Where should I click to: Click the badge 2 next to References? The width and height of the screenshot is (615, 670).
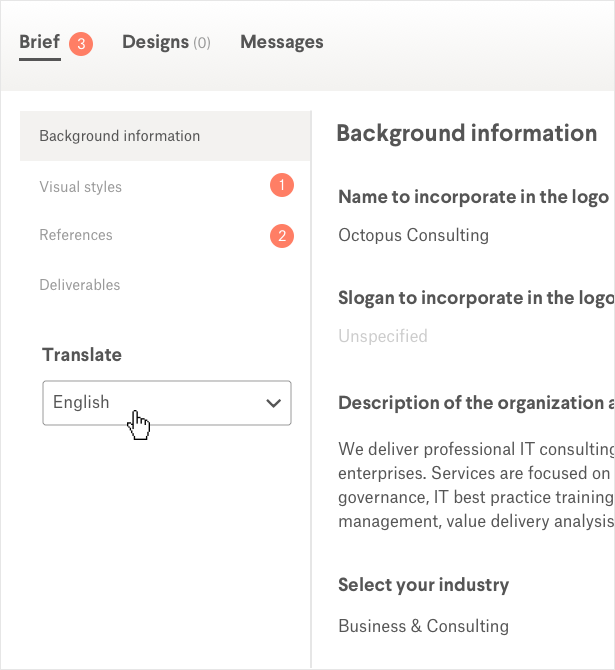(x=282, y=236)
